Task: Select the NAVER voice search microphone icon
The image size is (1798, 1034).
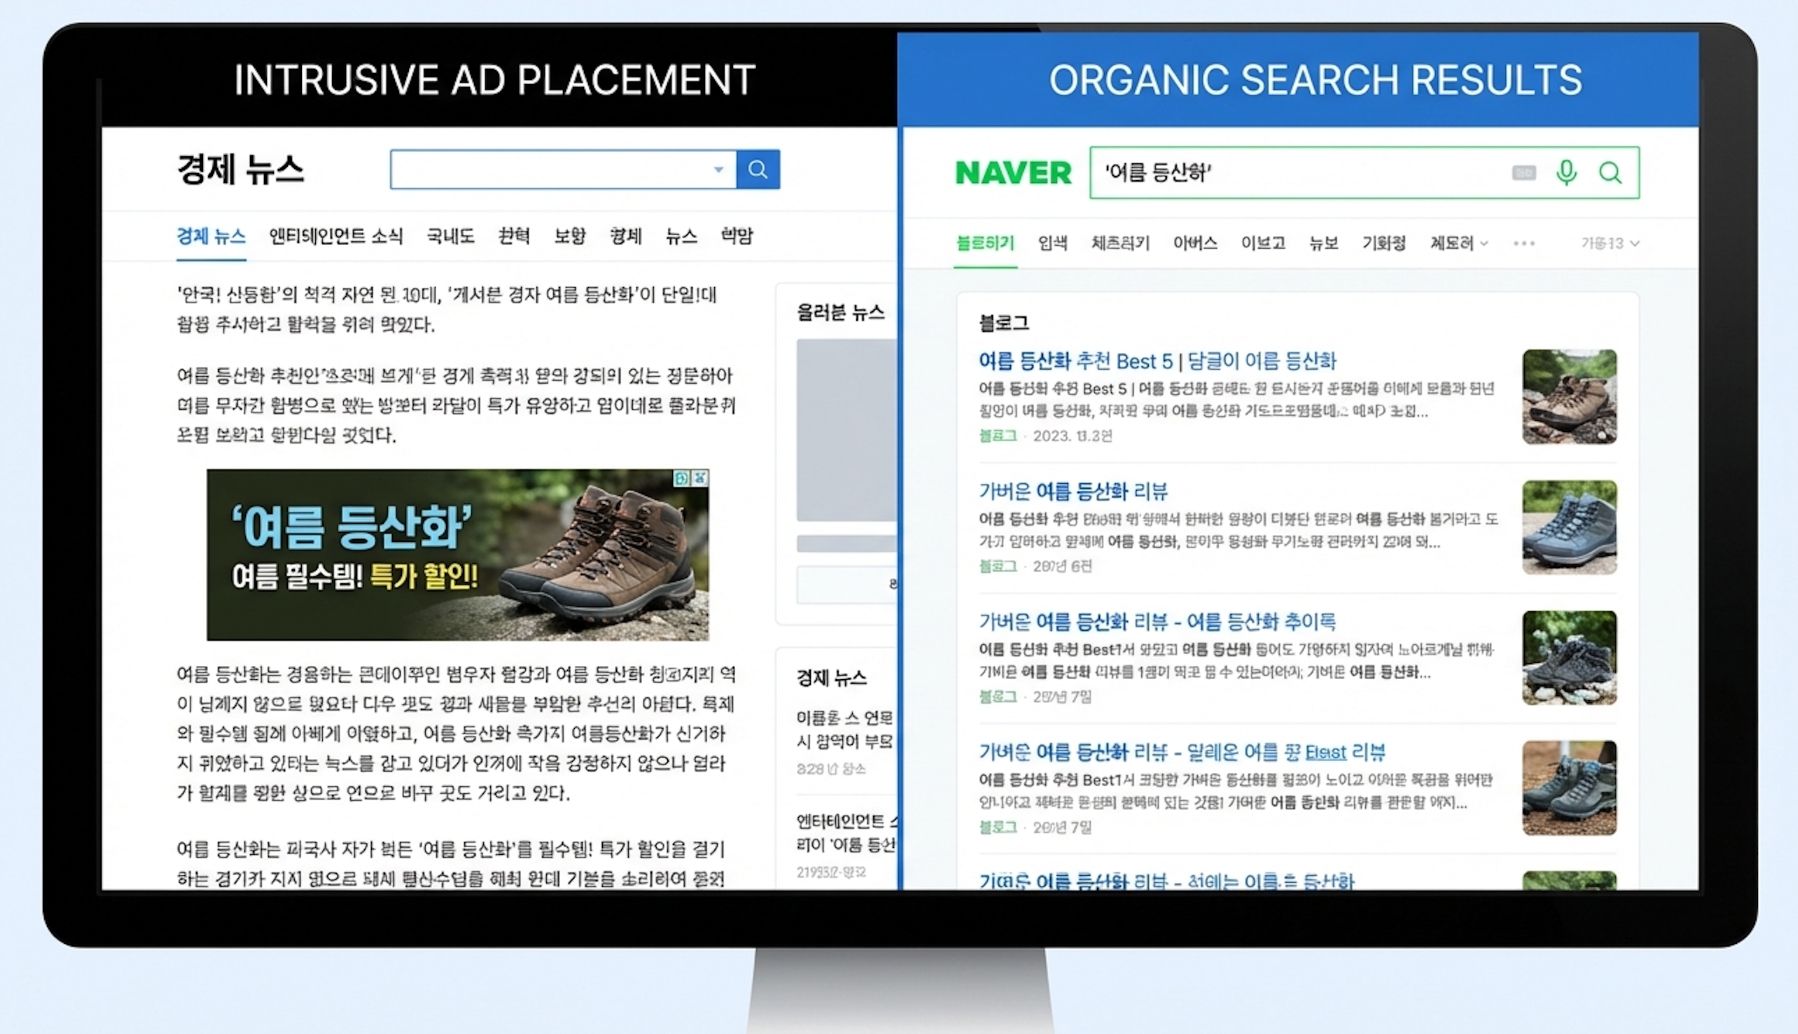Action: [x=1565, y=172]
